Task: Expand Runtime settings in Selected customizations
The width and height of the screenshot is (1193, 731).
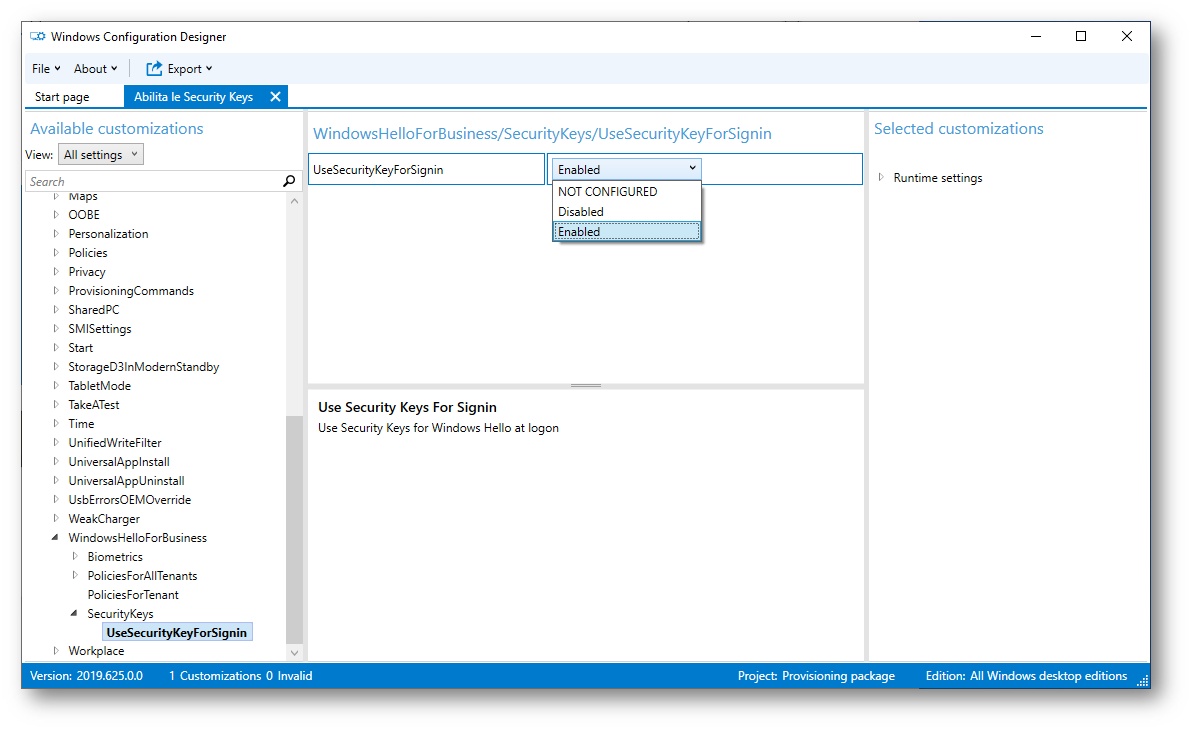Action: pos(881,177)
